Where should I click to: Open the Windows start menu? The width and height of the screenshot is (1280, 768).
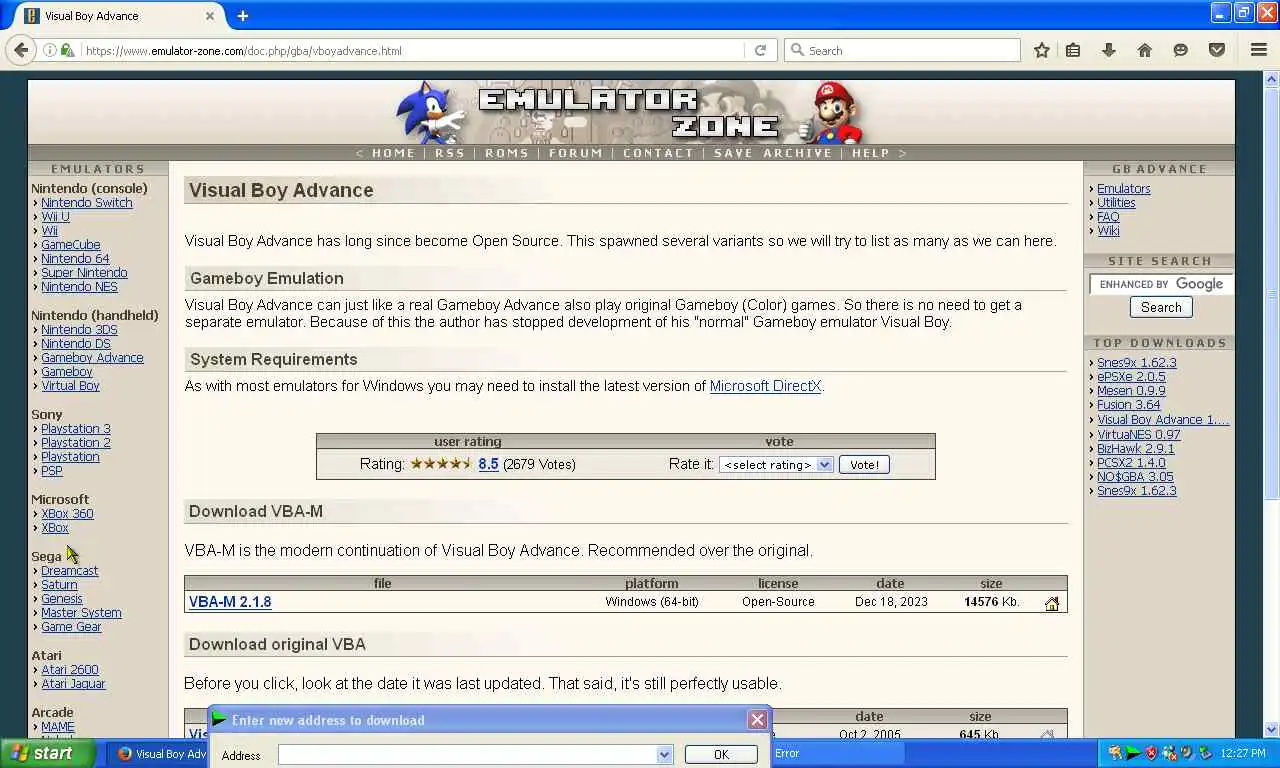pyautogui.click(x=48, y=753)
